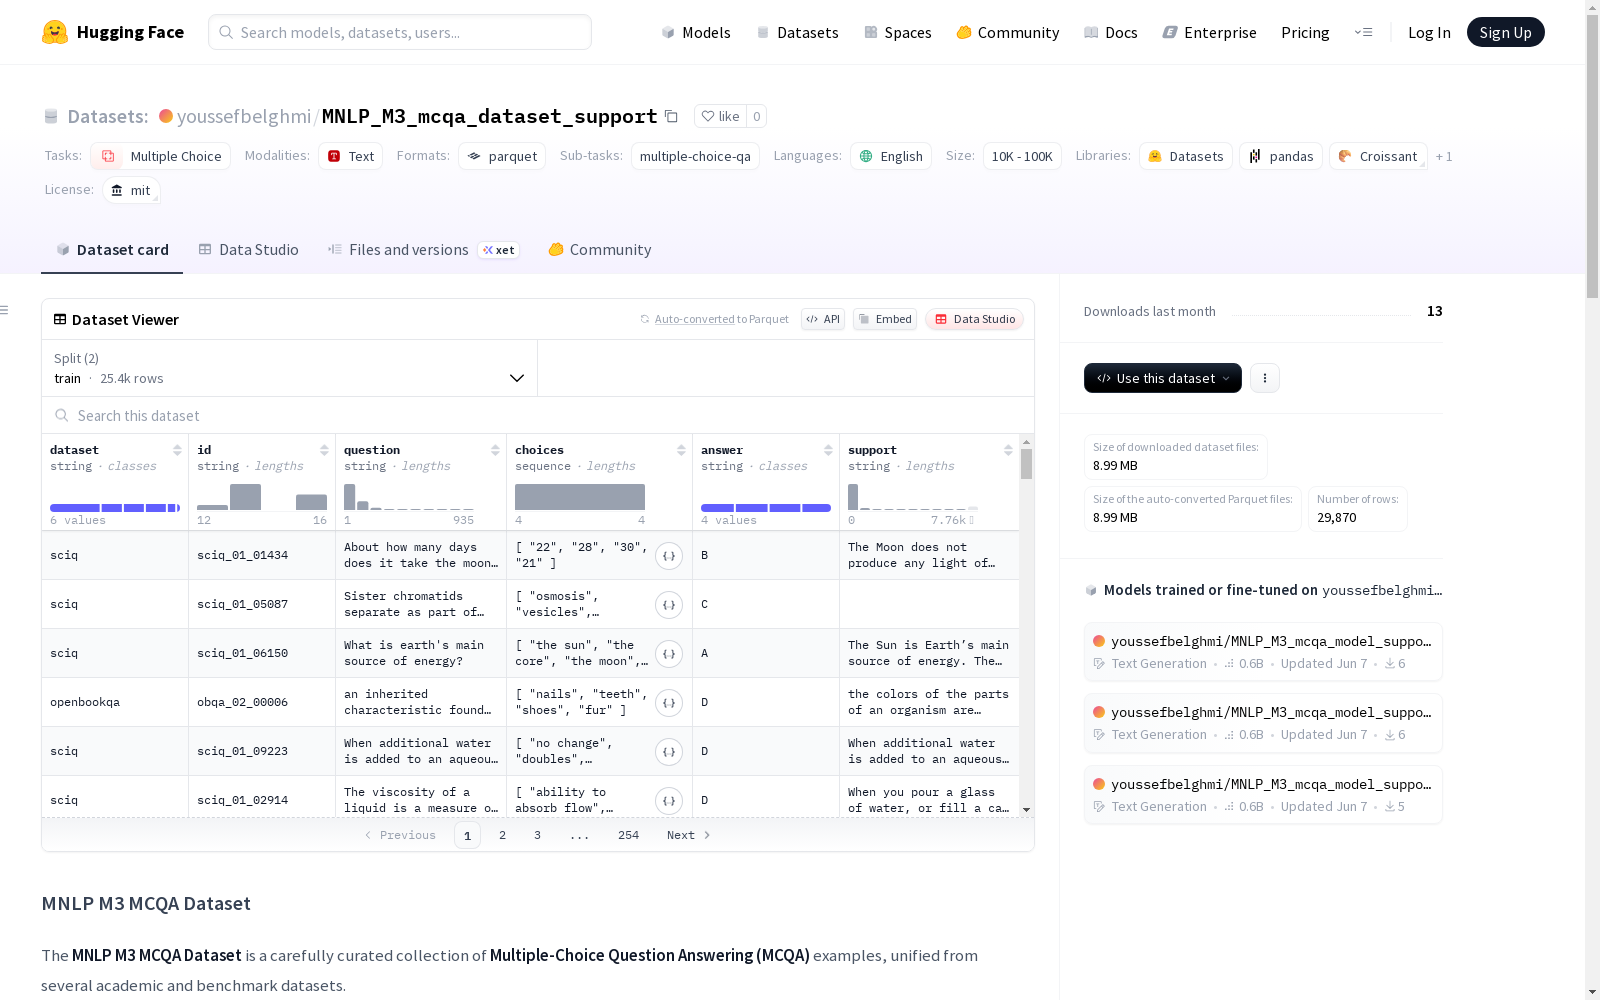
Task: Open the youssefbelghmi profile link in title
Action: tap(244, 116)
